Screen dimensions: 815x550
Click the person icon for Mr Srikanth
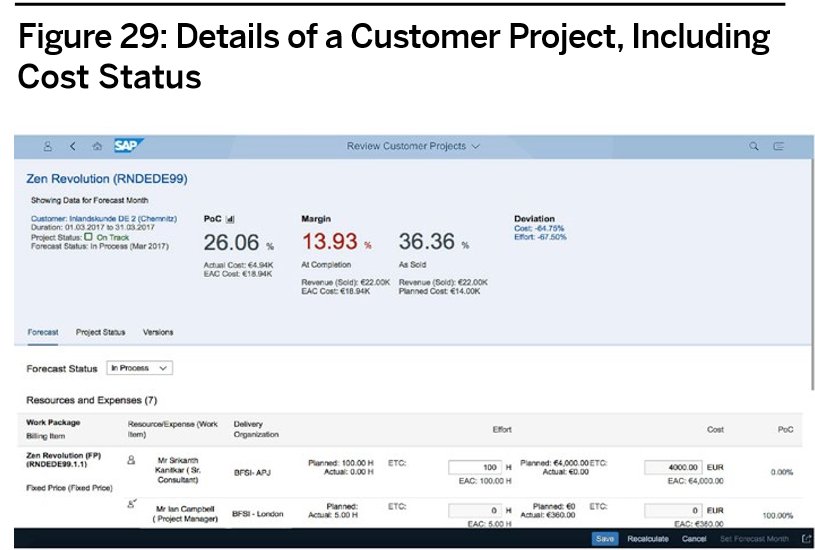131,460
